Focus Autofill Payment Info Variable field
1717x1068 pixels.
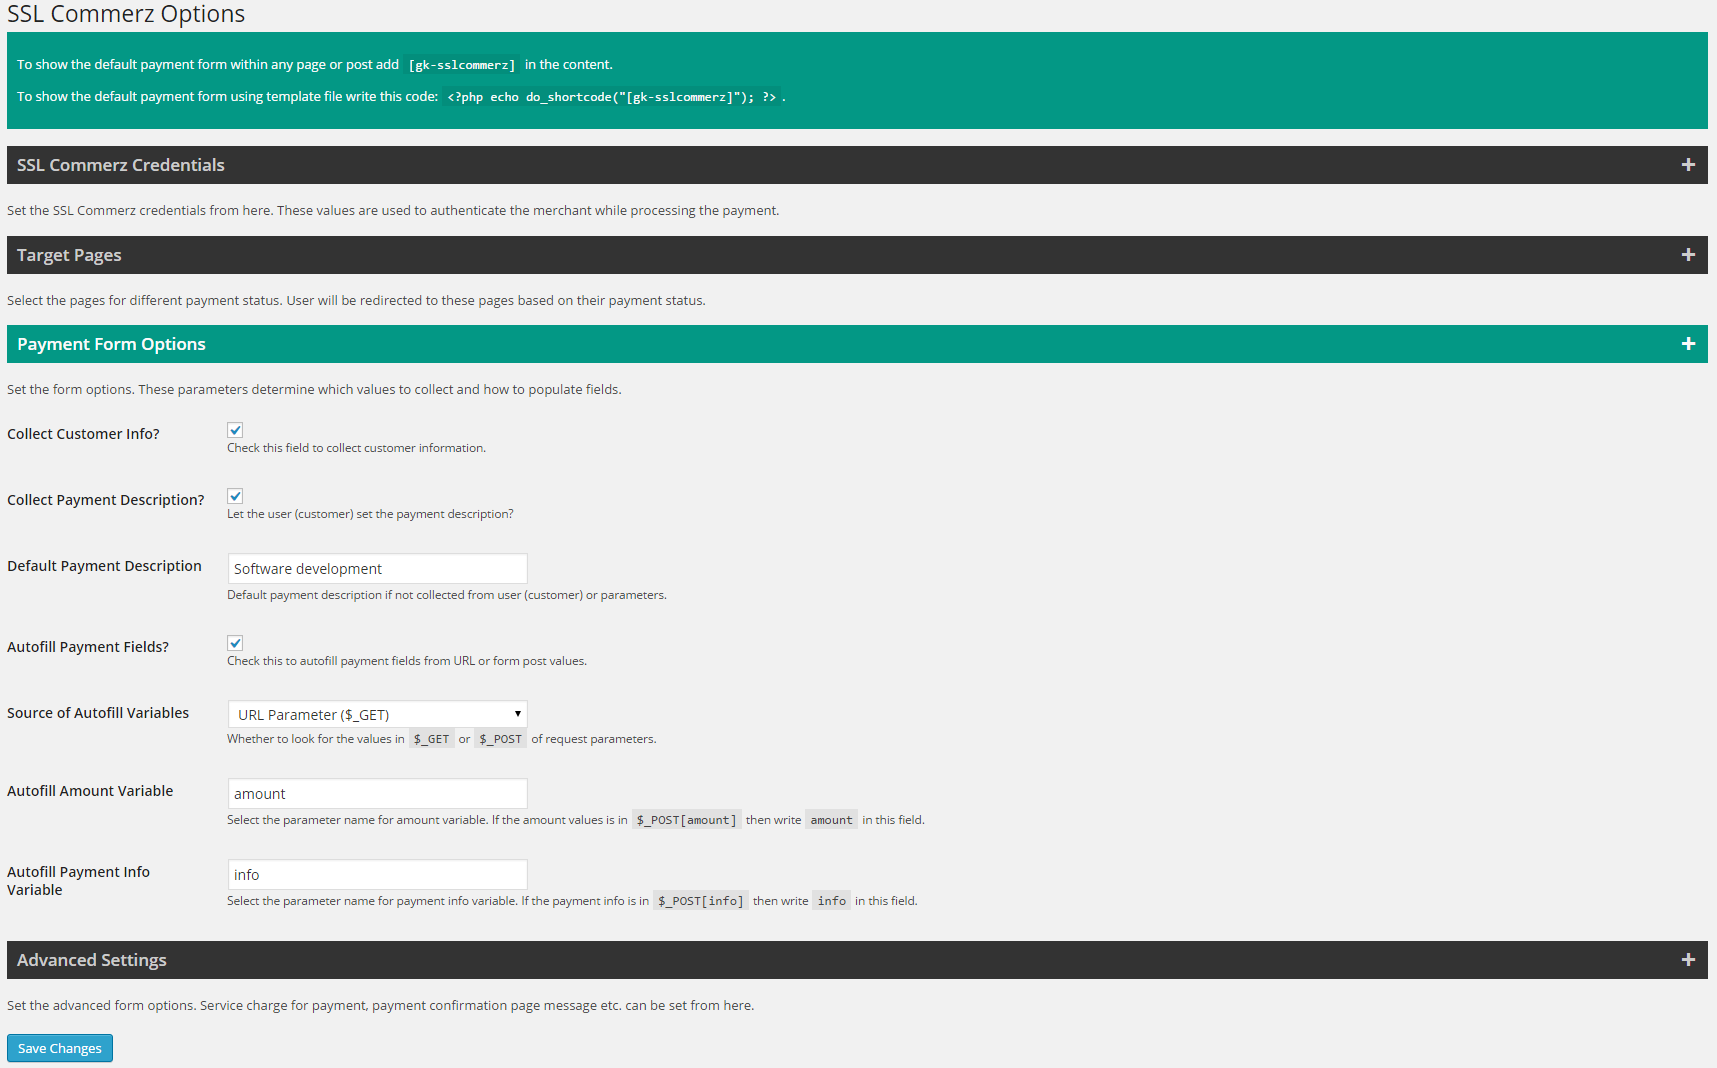pyautogui.click(x=377, y=875)
